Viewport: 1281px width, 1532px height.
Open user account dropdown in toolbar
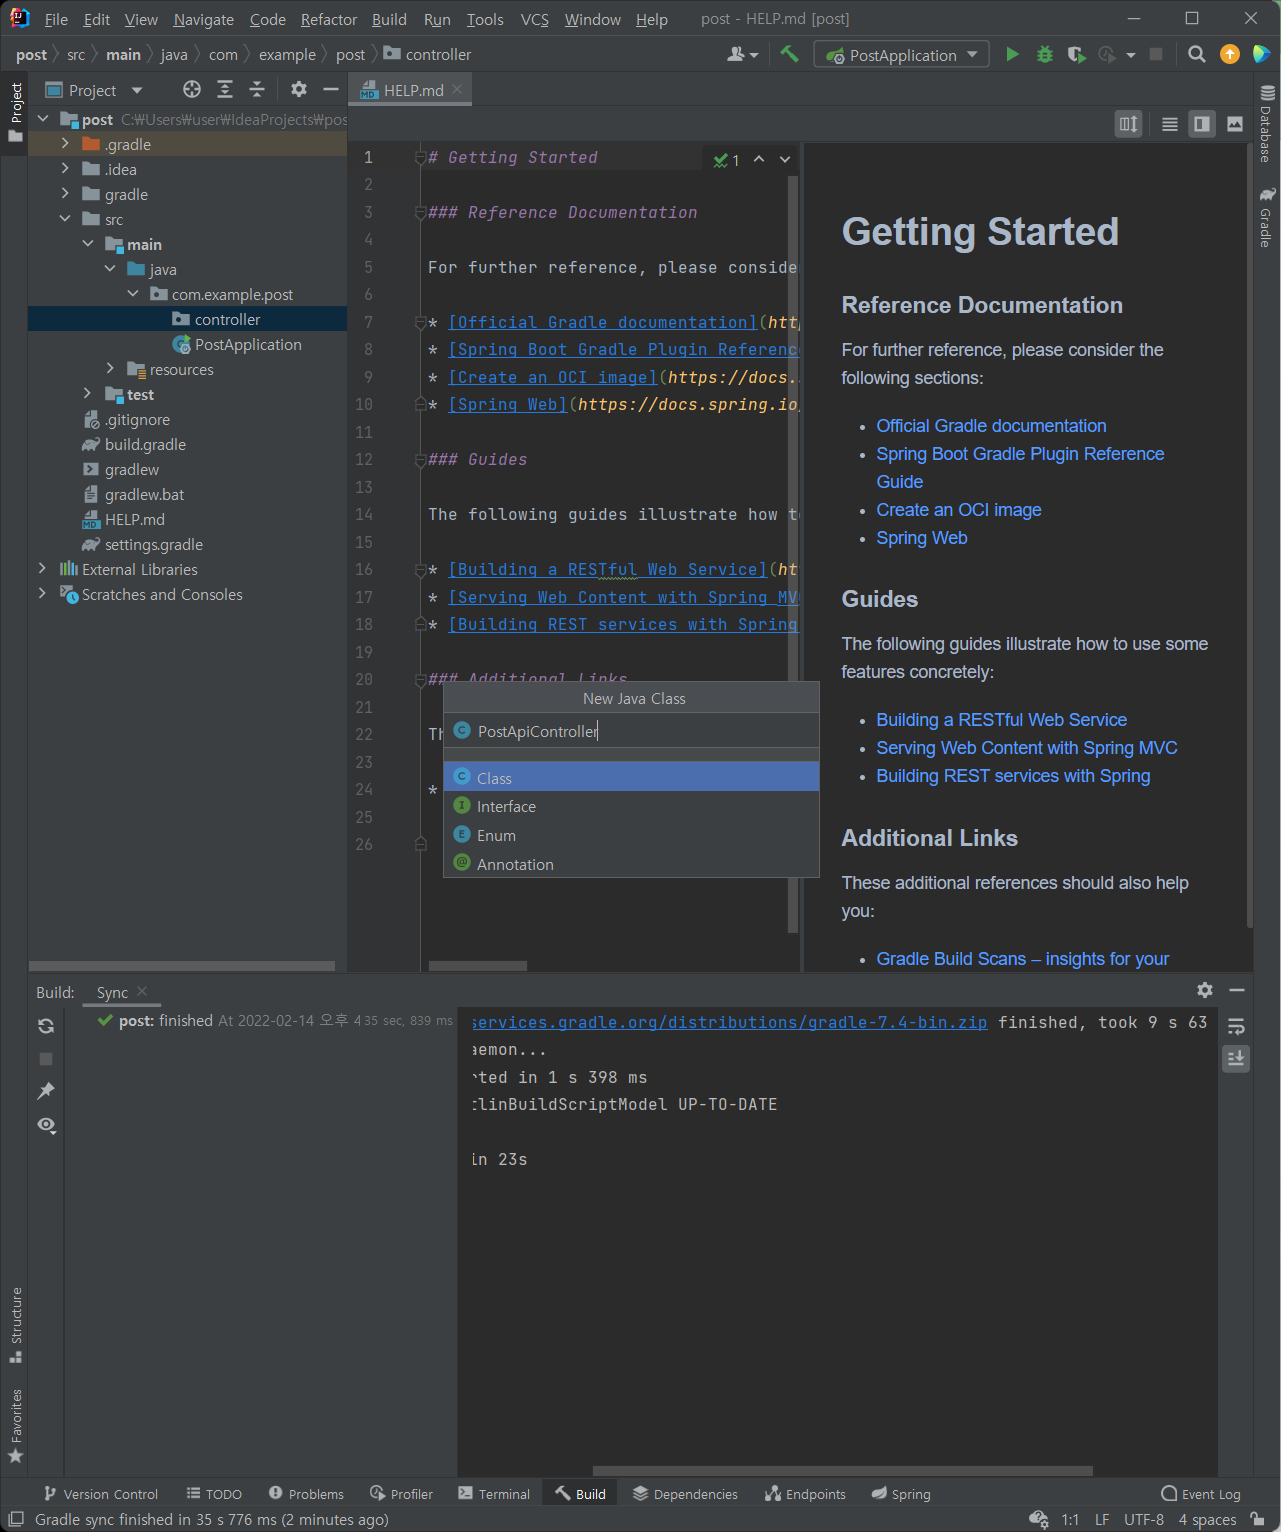click(743, 55)
